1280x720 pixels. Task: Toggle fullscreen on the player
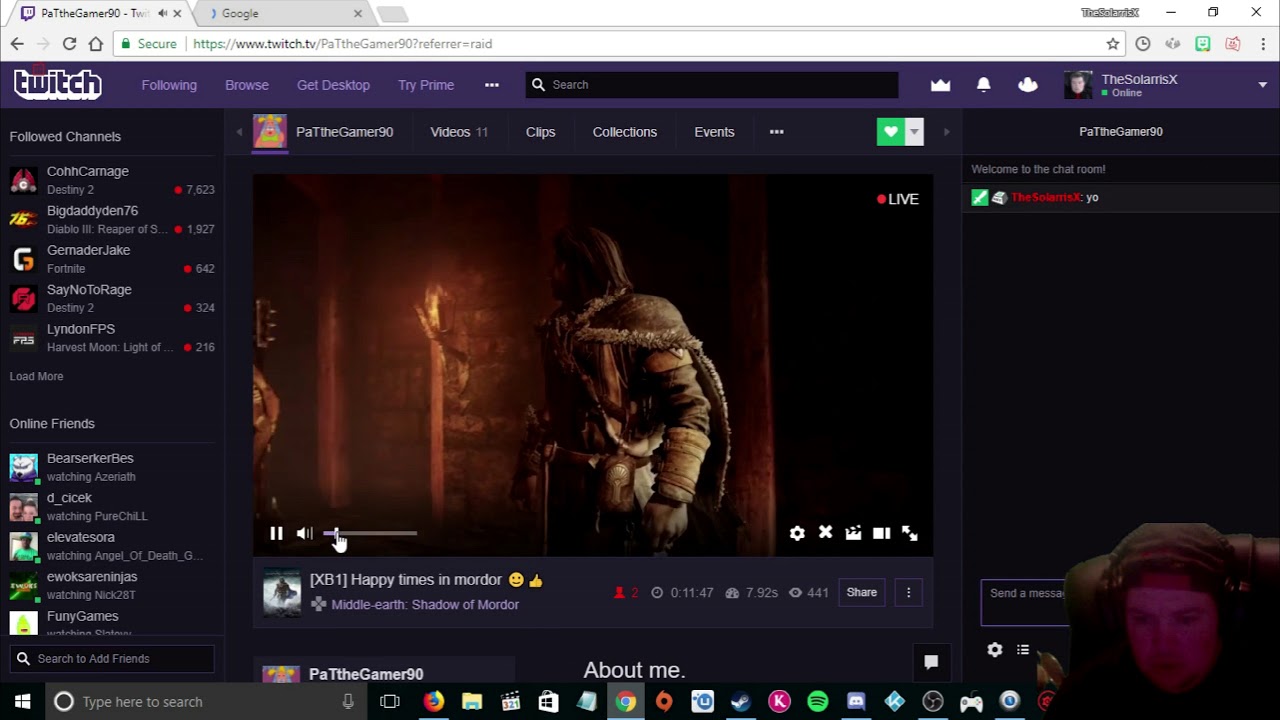[910, 534]
